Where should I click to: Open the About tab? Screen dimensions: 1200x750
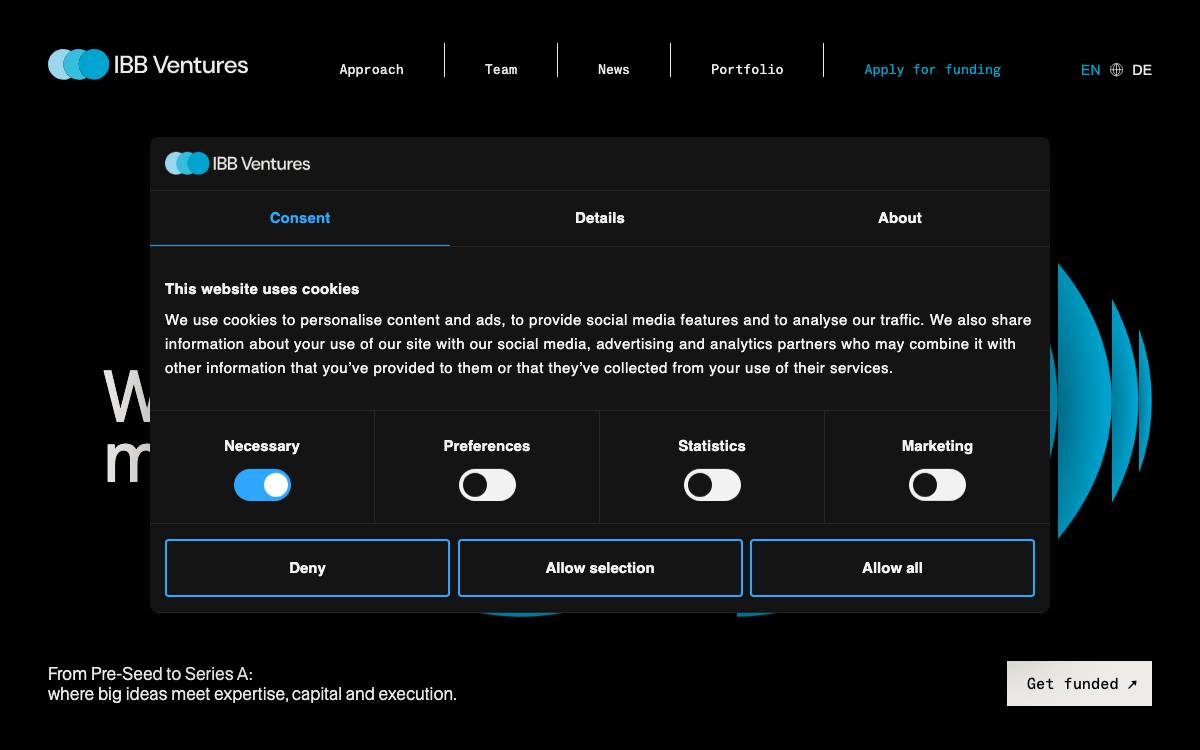tap(900, 218)
